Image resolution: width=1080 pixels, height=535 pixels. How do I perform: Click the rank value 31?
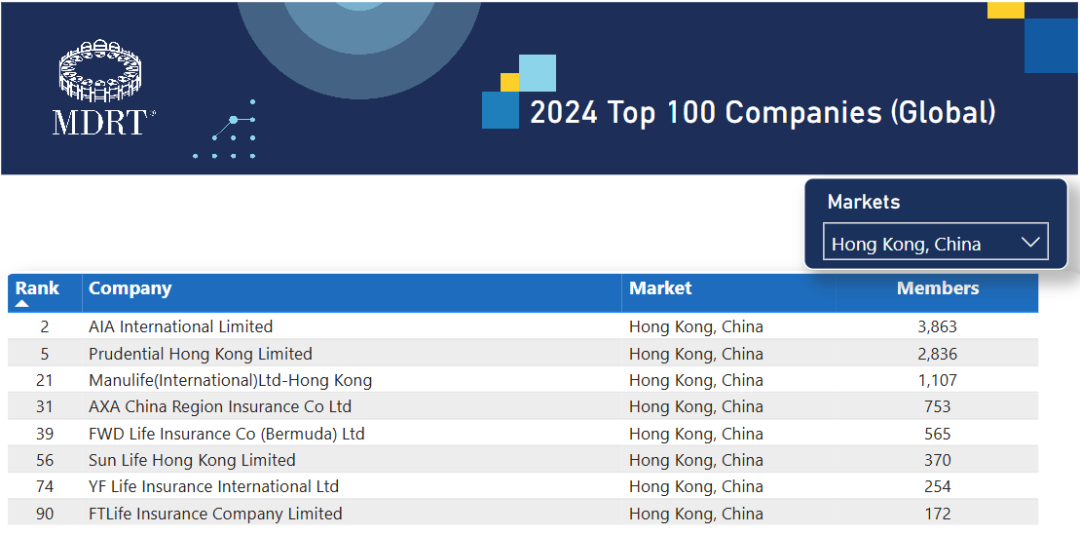coord(44,407)
